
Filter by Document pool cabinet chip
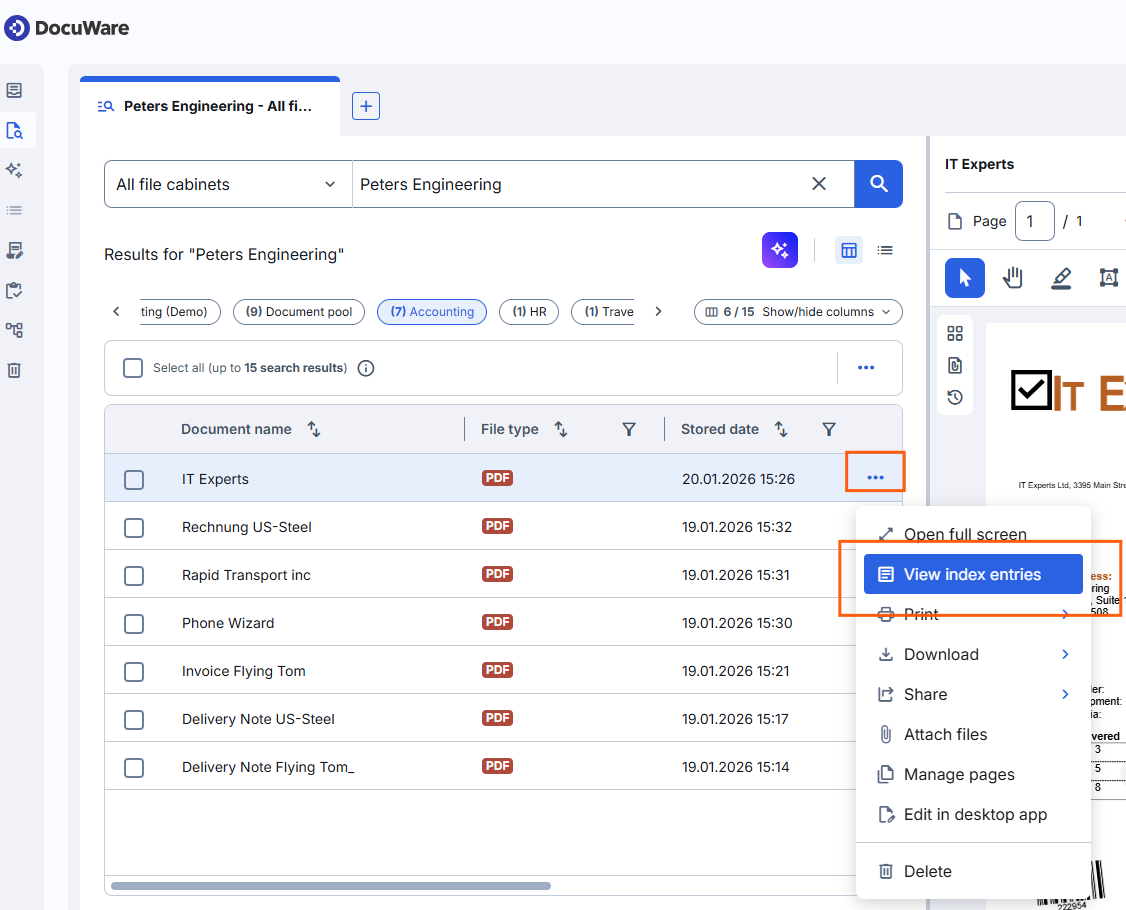pos(299,312)
